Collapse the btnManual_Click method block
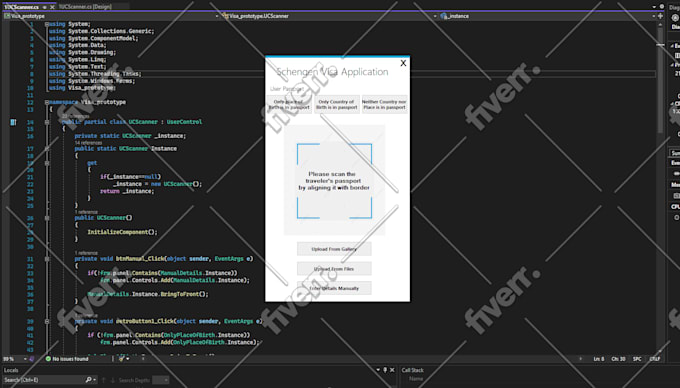The image size is (680, 388). click(47, 259)
